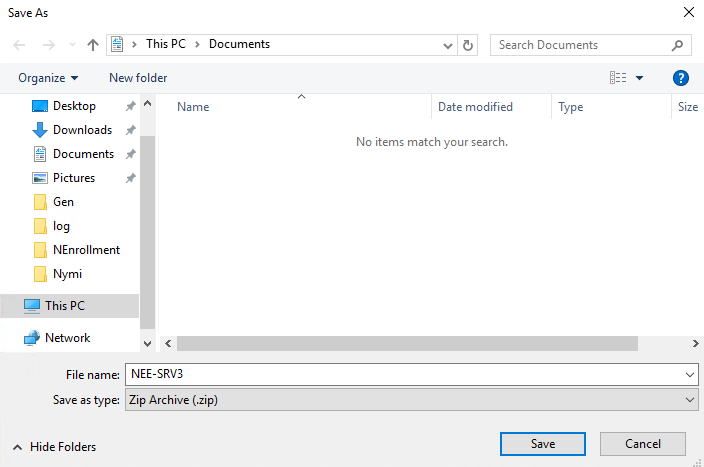
Task: Open the Help question mark icon
Action: [681, 78]
